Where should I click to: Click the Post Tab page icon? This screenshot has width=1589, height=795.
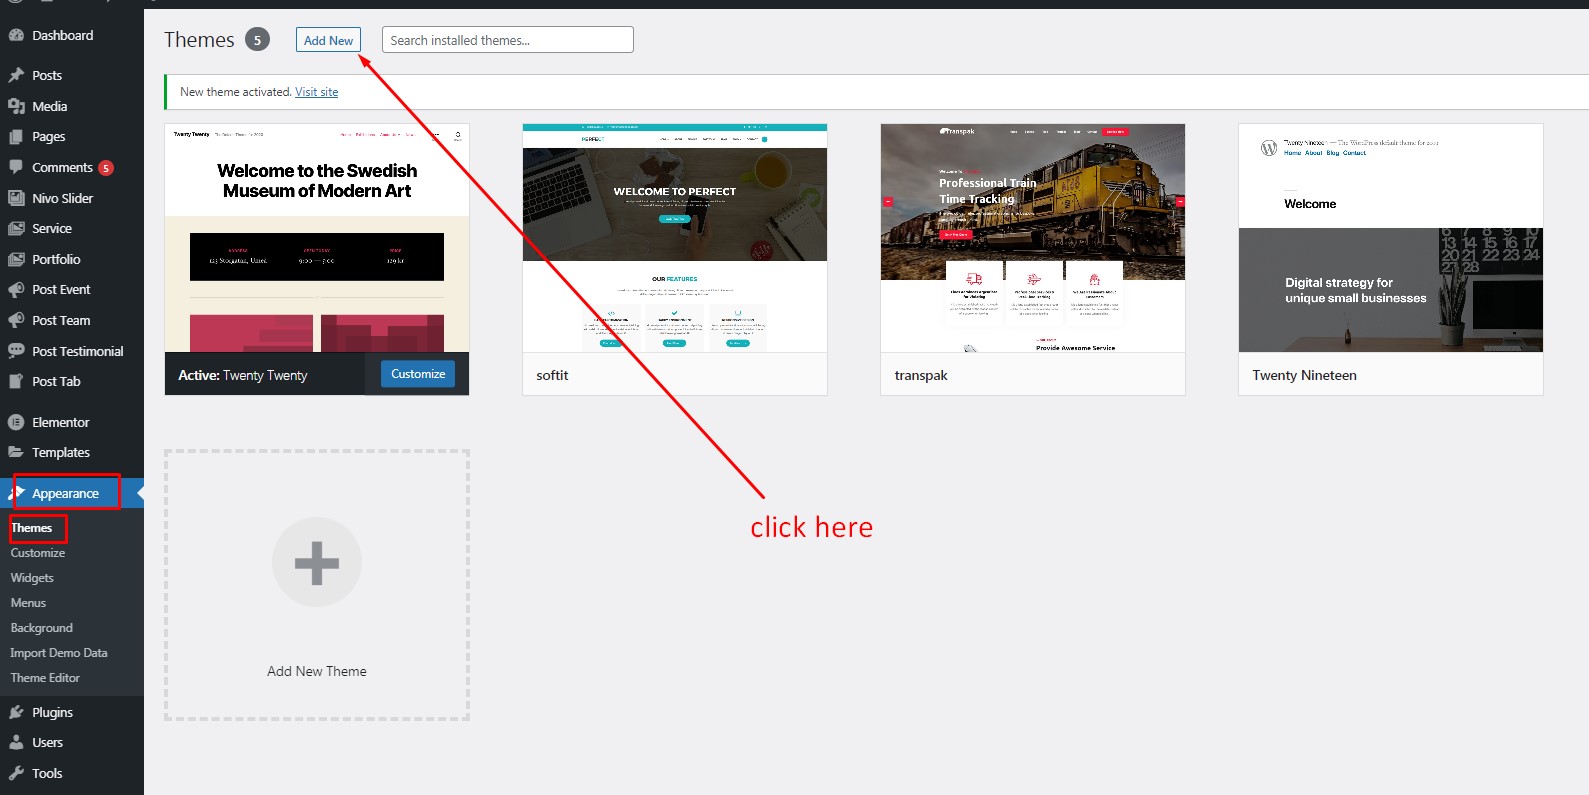tap(16, 381)
